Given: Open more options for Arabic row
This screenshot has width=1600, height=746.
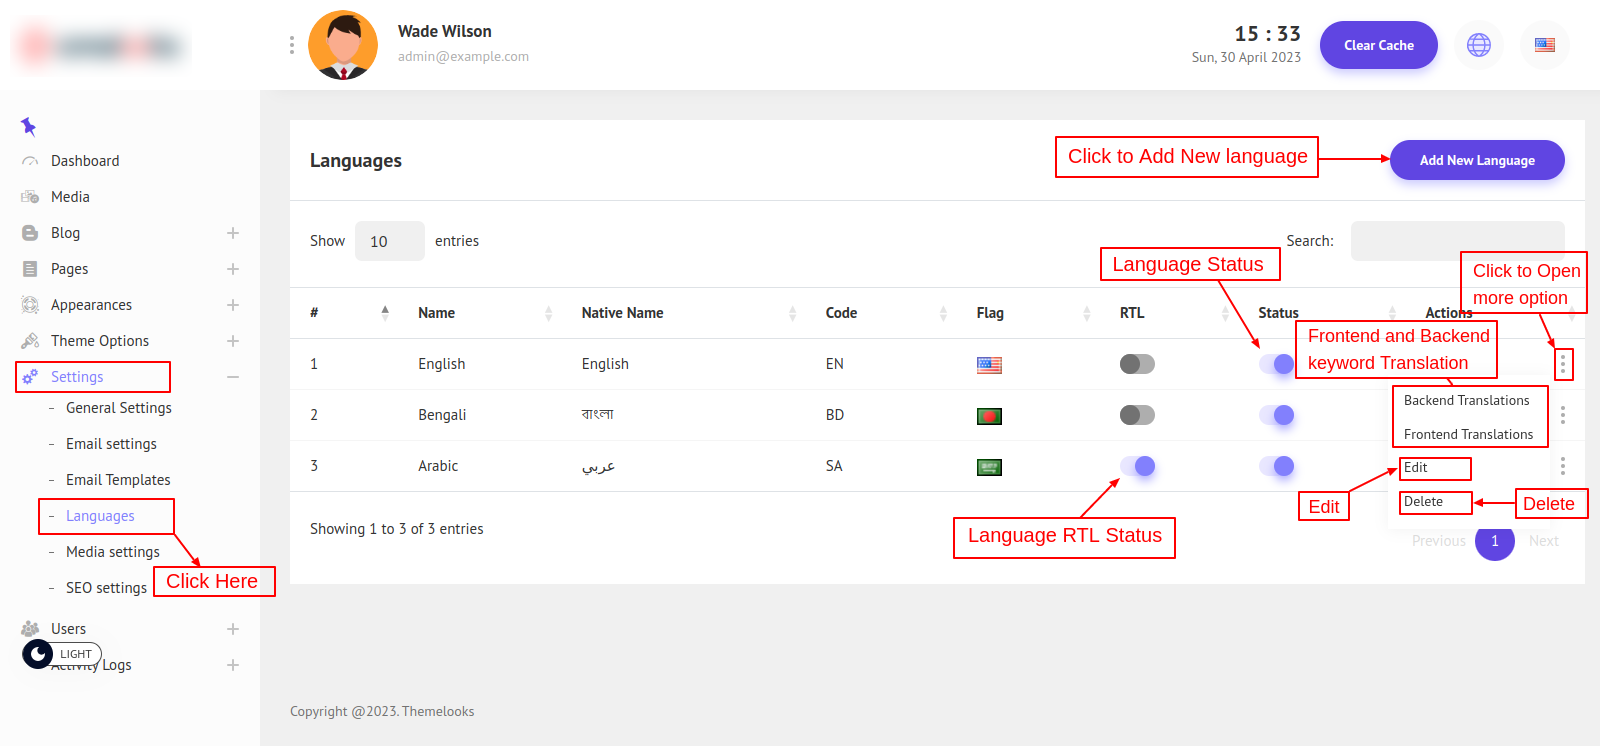Looking at the screenshot, I should (1562, 466).
